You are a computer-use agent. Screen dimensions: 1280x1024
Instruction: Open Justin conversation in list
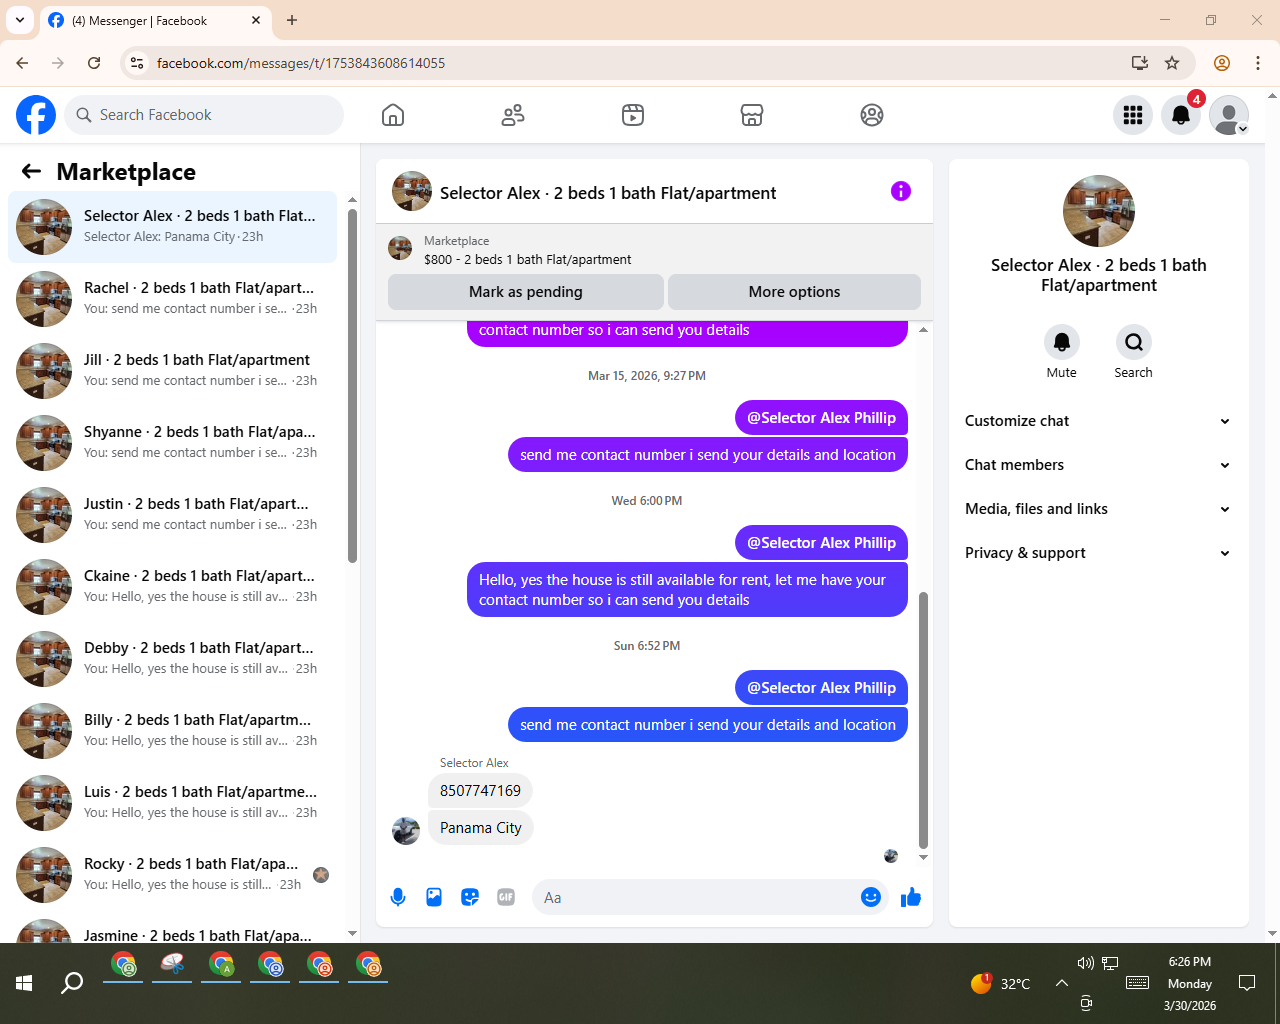(x=172, y=515)
